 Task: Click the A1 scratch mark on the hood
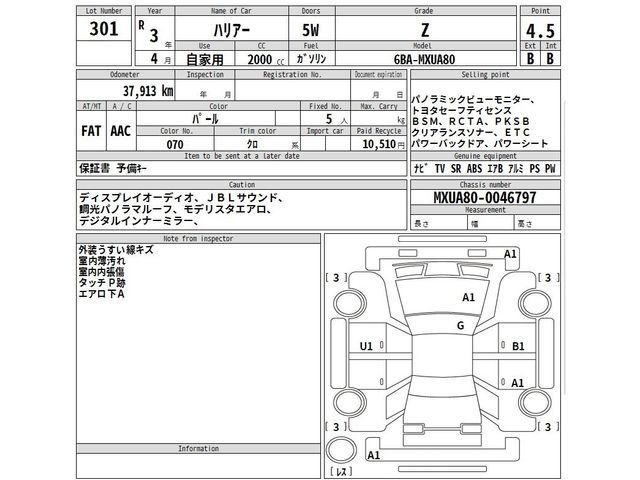tap(468, 297)
